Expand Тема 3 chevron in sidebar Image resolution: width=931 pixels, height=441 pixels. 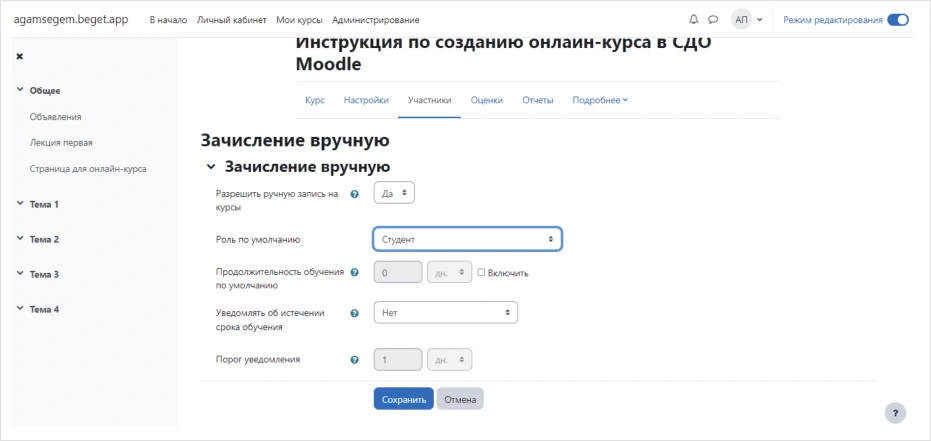pos(20,274)
